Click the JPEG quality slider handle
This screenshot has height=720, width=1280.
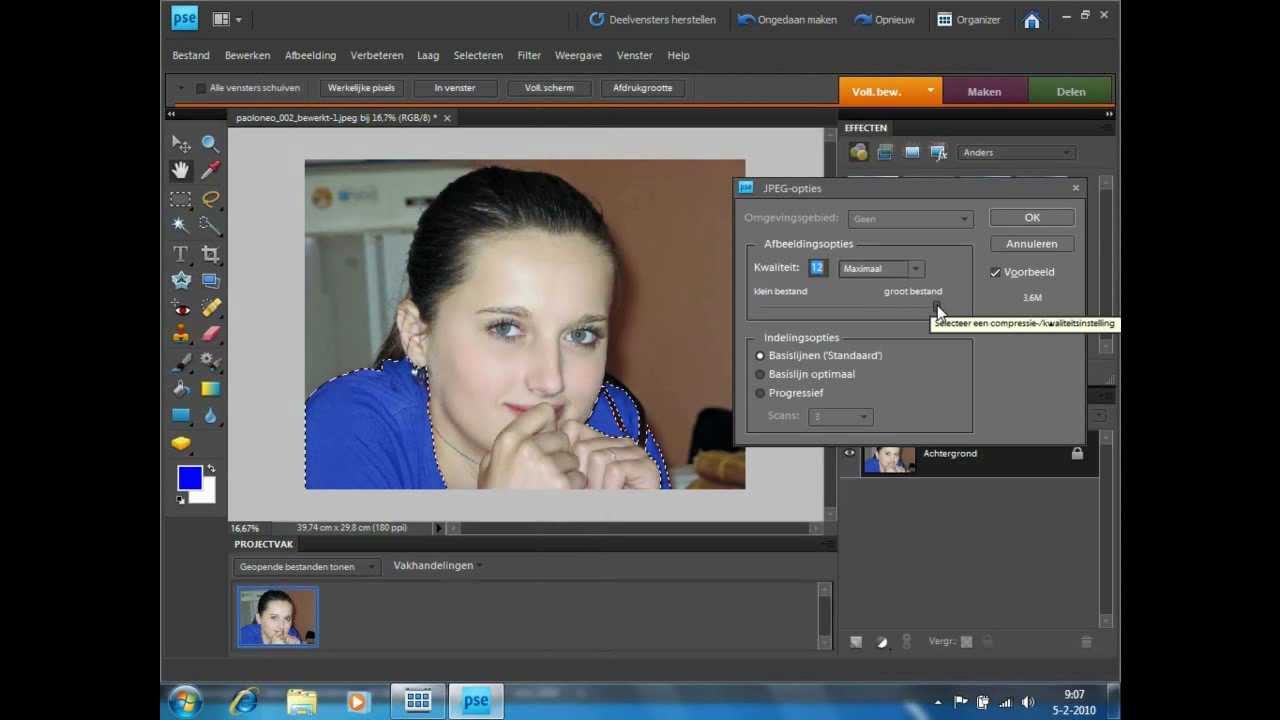(936, 306)
